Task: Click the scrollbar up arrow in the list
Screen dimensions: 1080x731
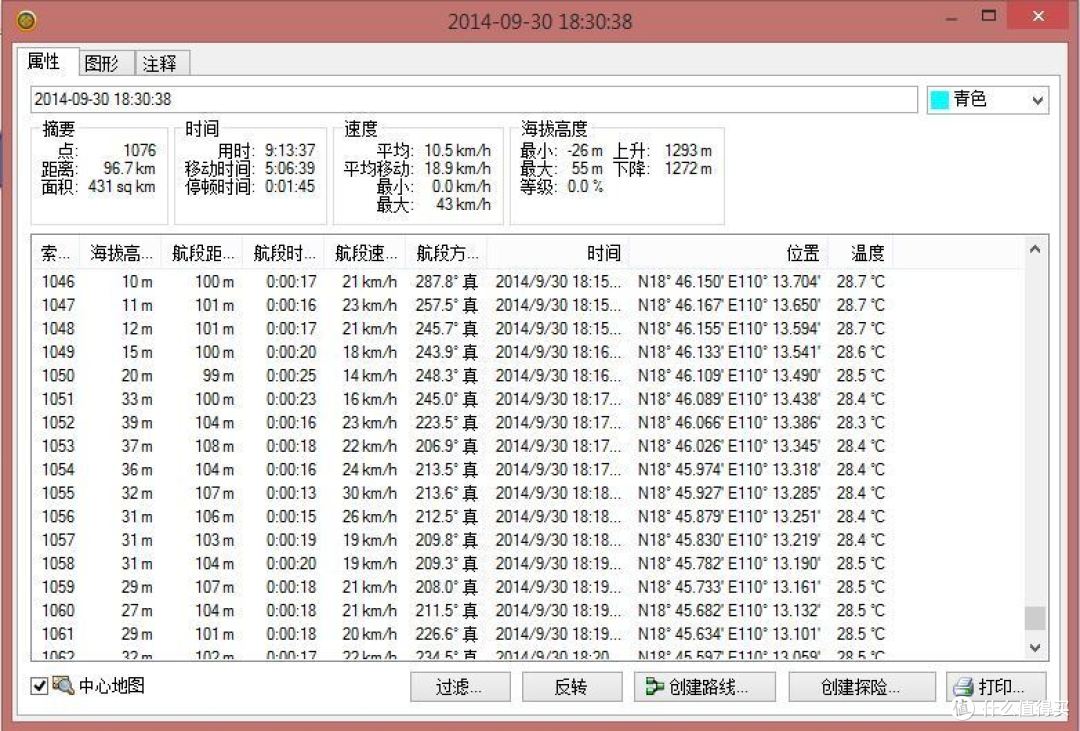Action: tap(1035, 249)
